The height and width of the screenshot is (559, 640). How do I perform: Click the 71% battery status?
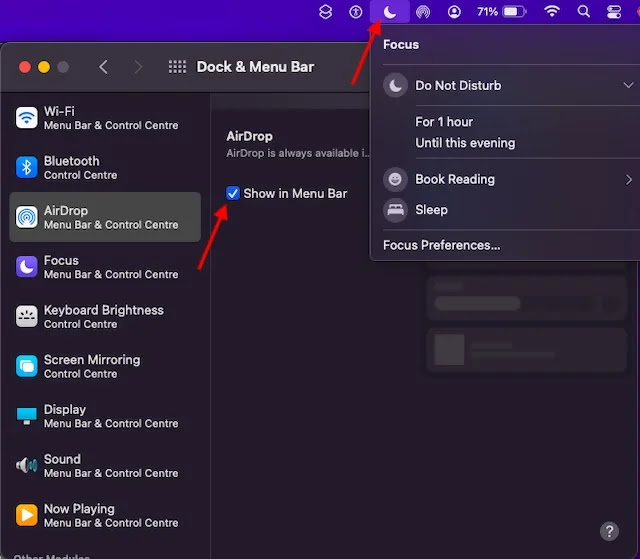(x=502, y=12)
